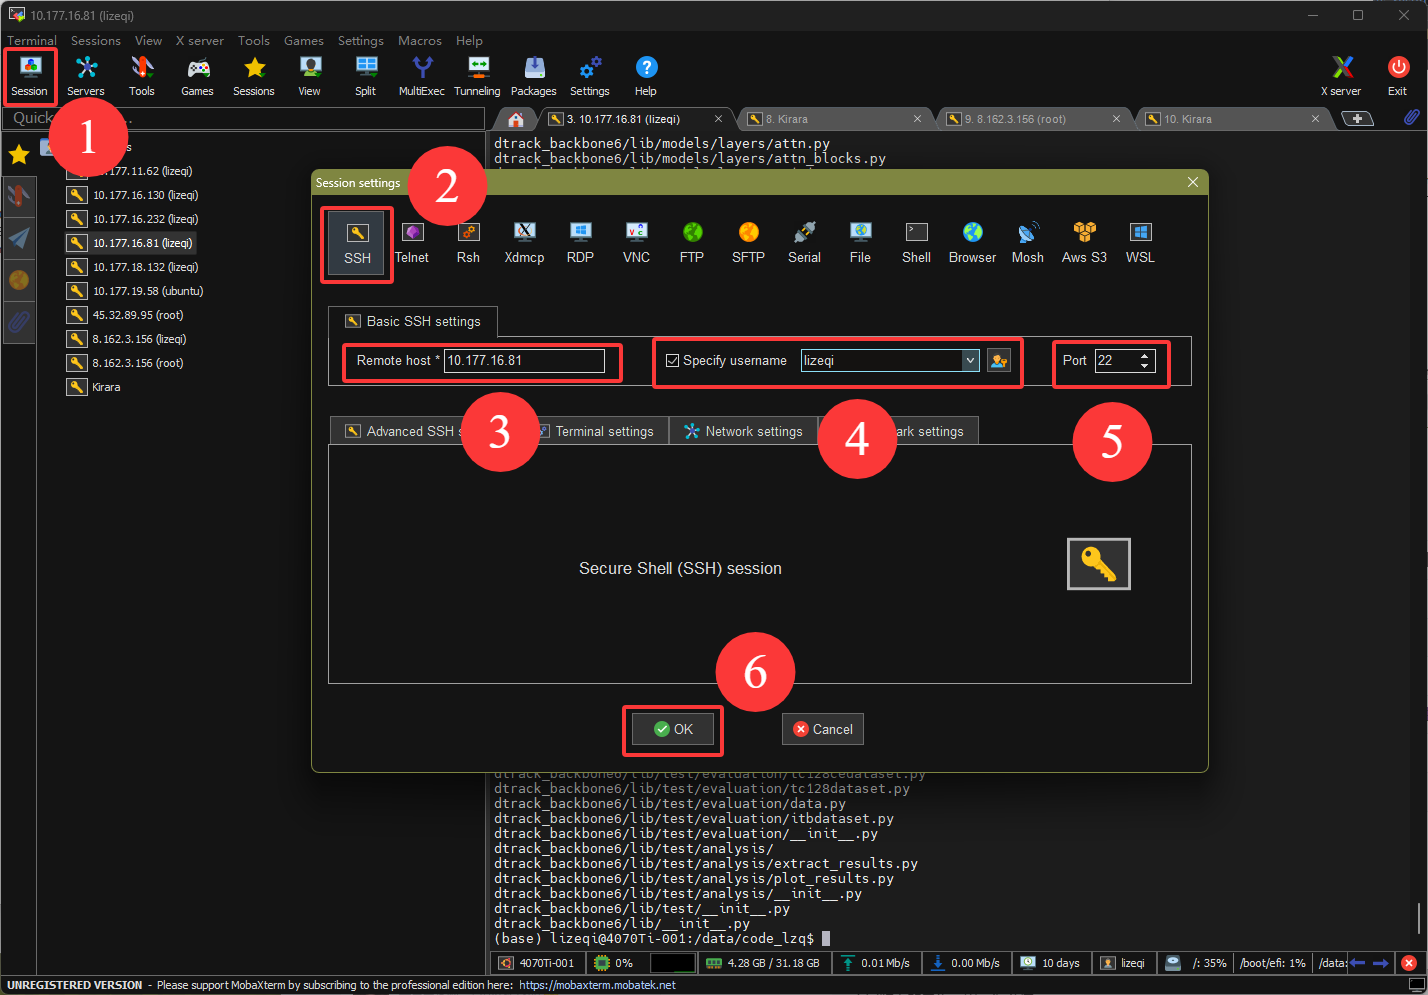Select the VNC session type

tap(636, 243)
